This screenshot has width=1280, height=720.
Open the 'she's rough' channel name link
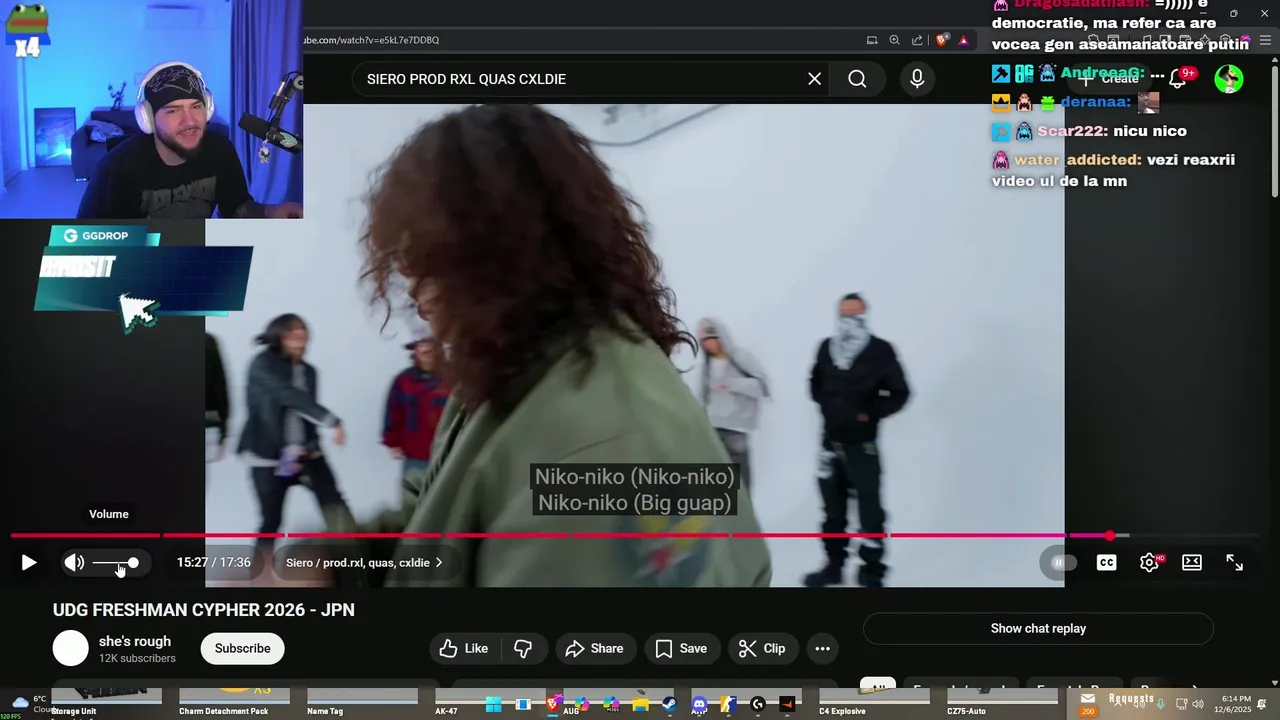coord(135,642)
